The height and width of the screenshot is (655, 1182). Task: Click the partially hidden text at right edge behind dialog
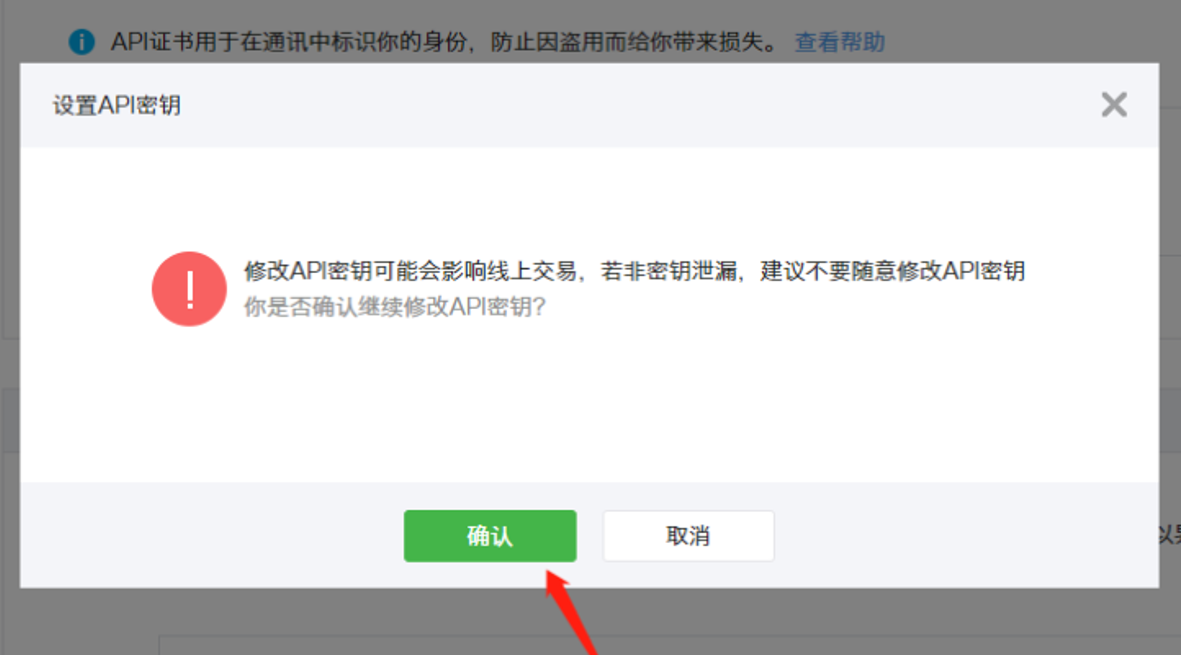(1170, 535)
